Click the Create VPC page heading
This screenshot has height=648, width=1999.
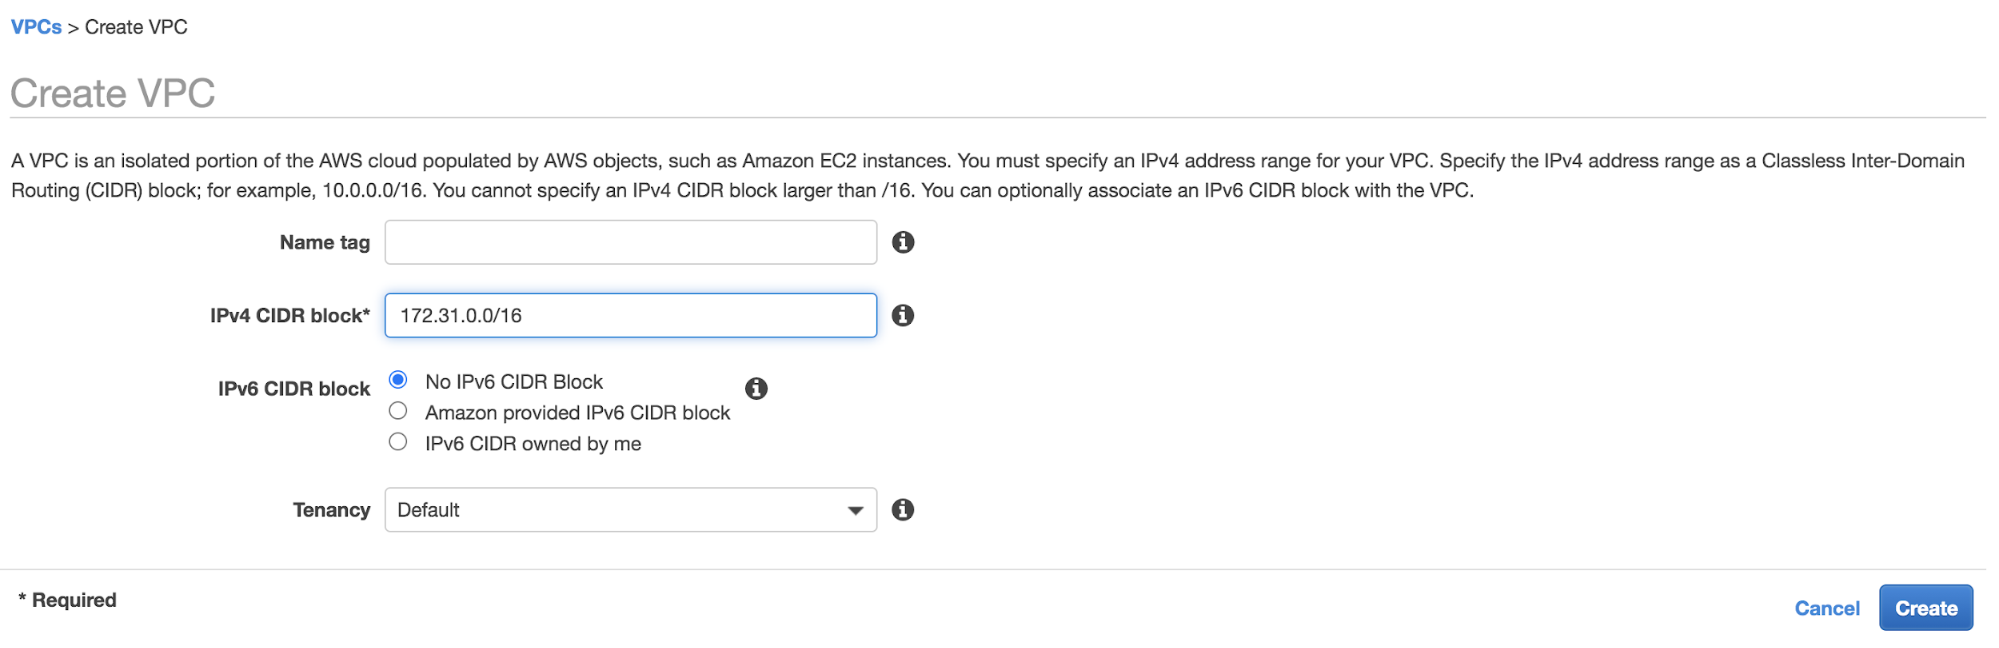point(113,92)
